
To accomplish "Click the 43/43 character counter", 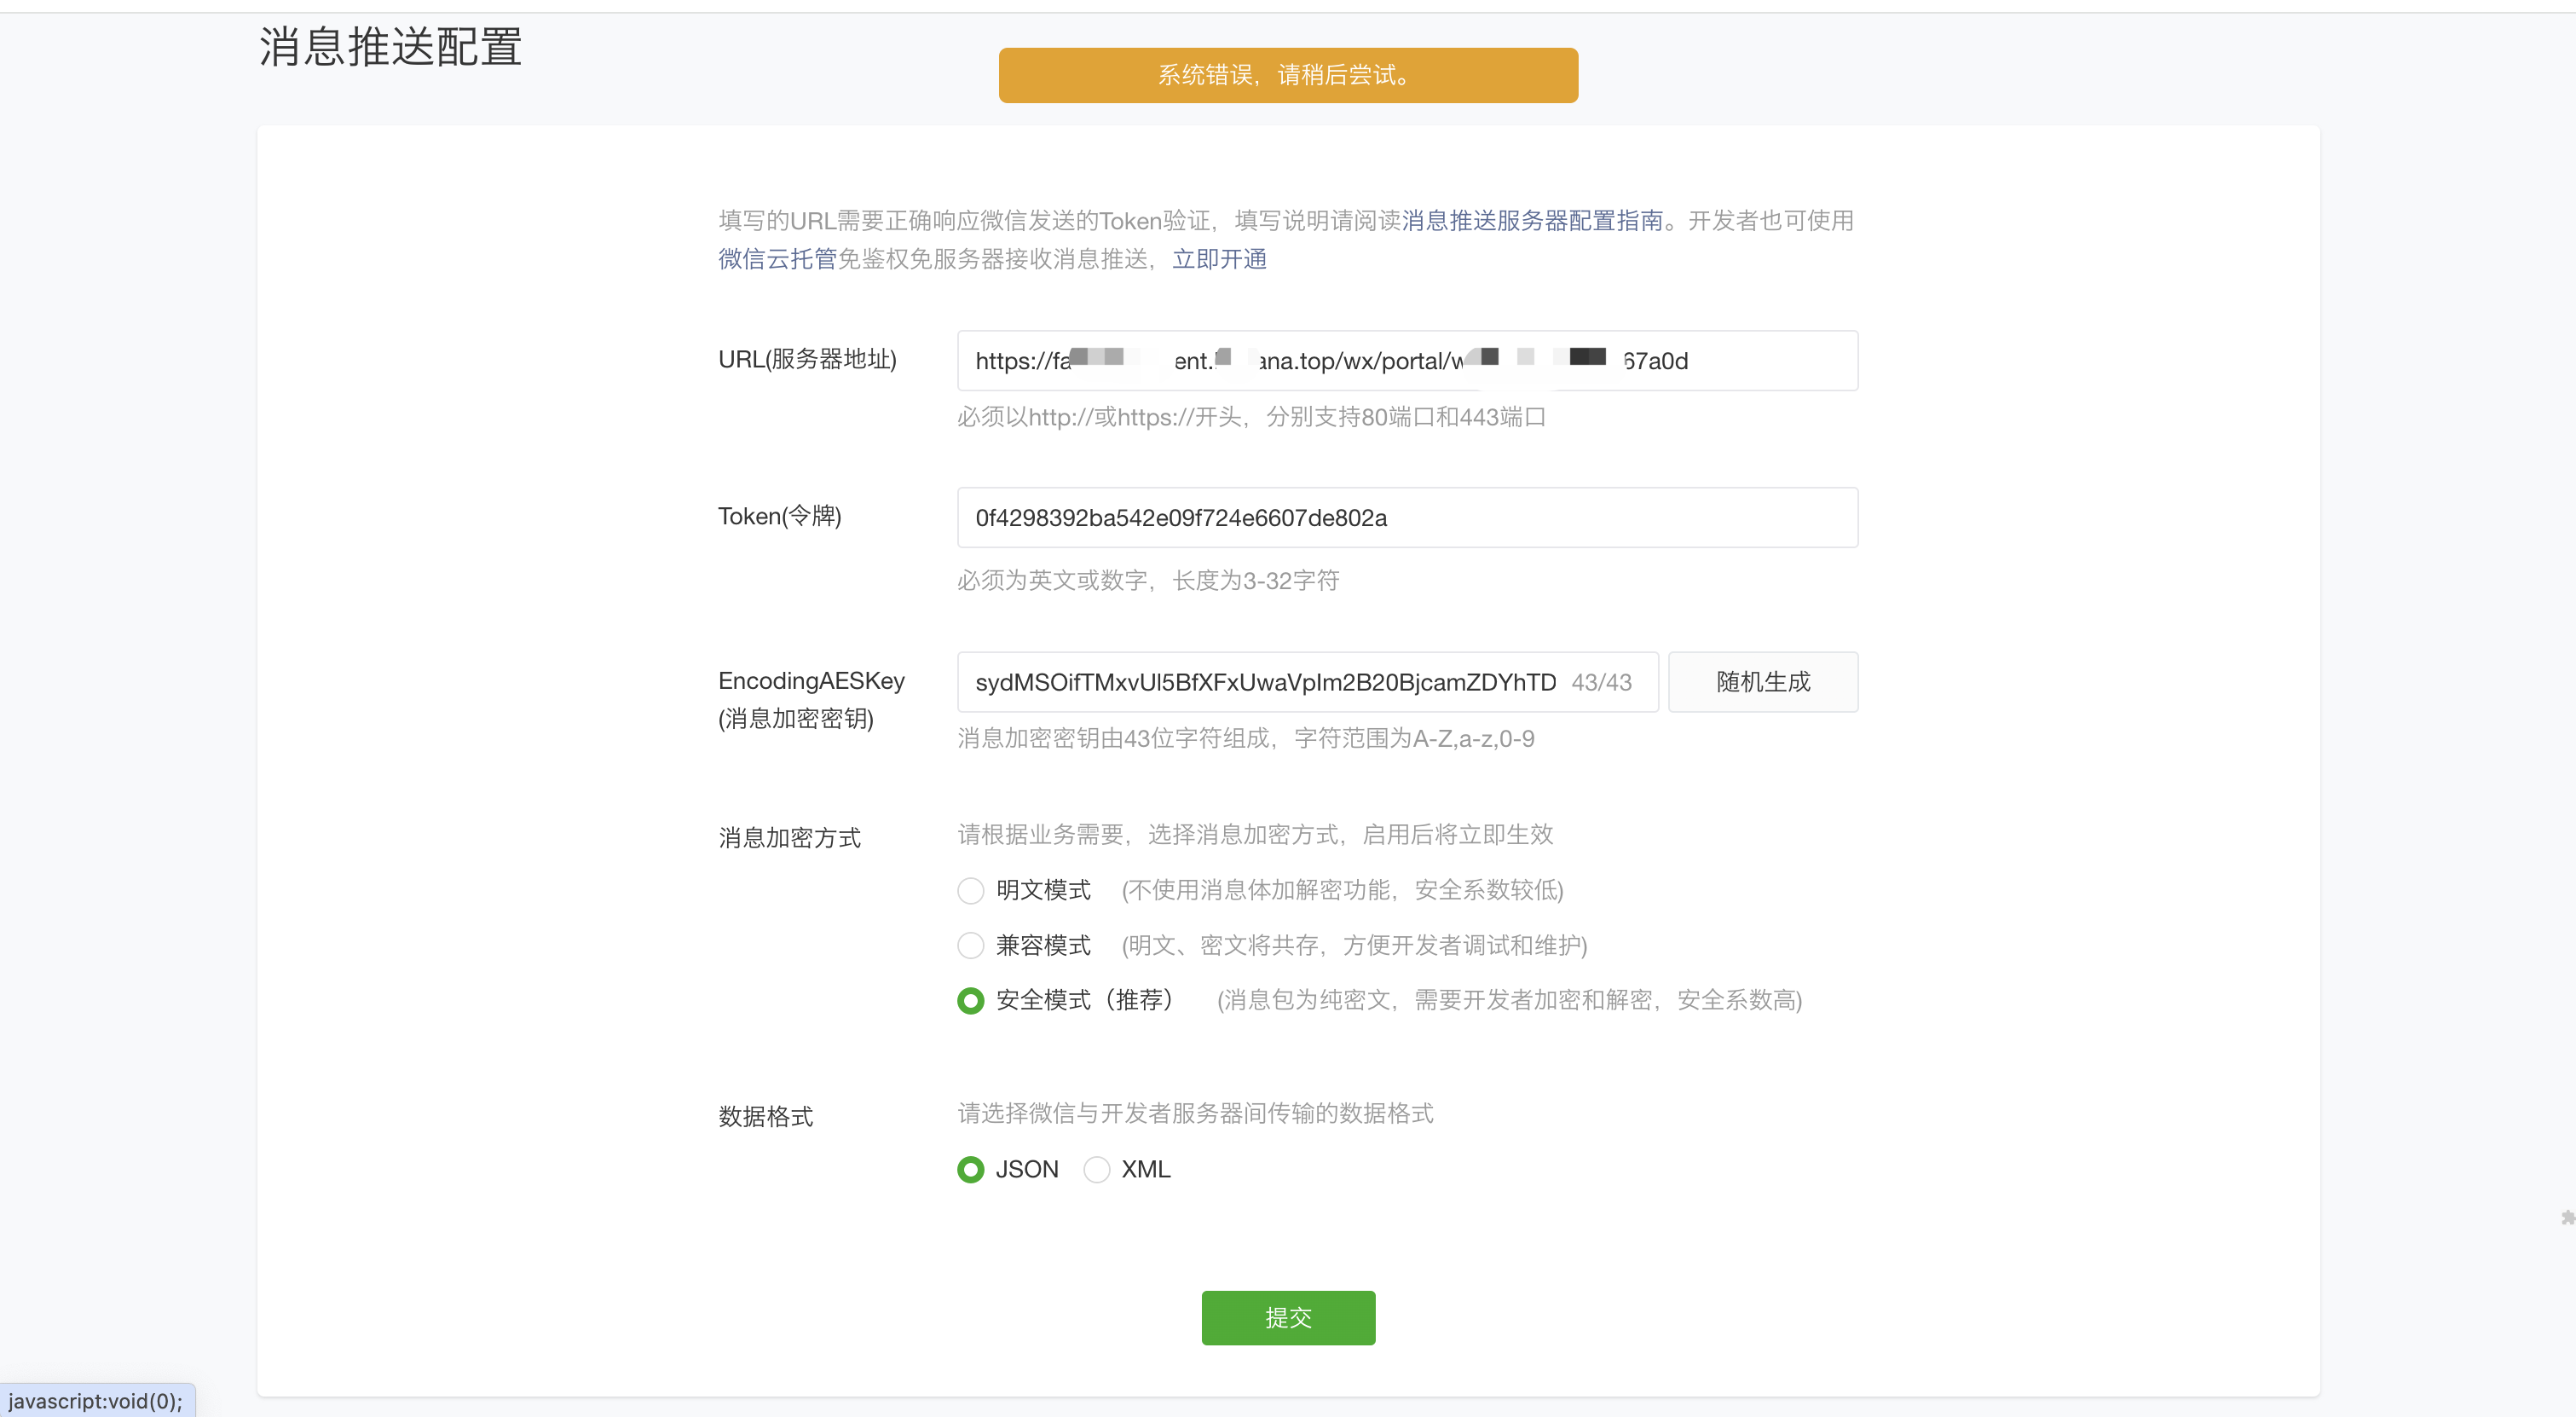I will click(1601, 682).
